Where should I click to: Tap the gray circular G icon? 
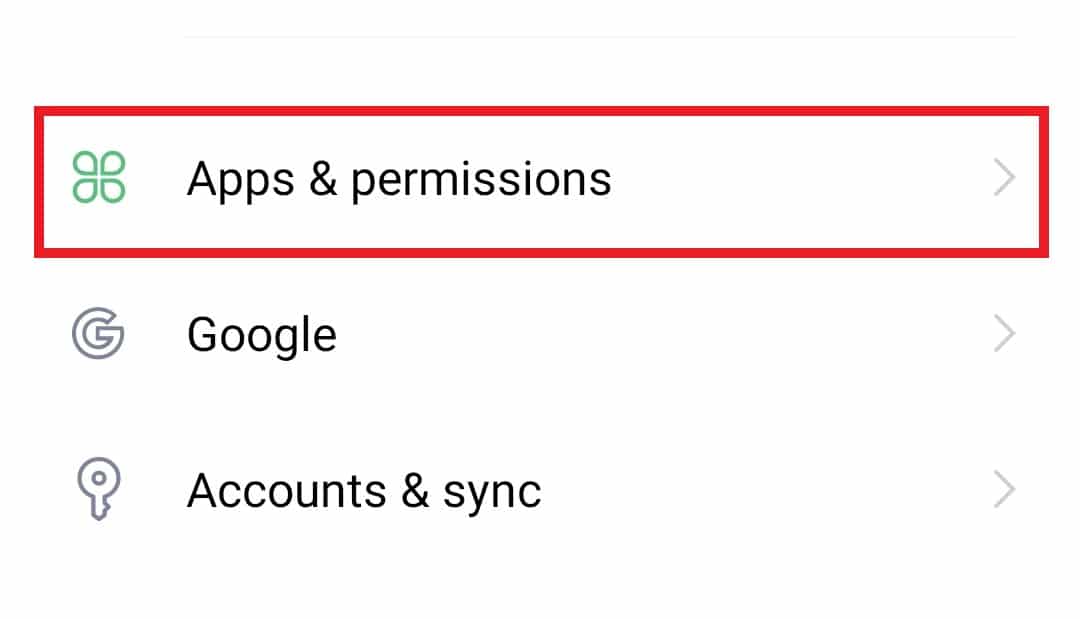(98, 333)
